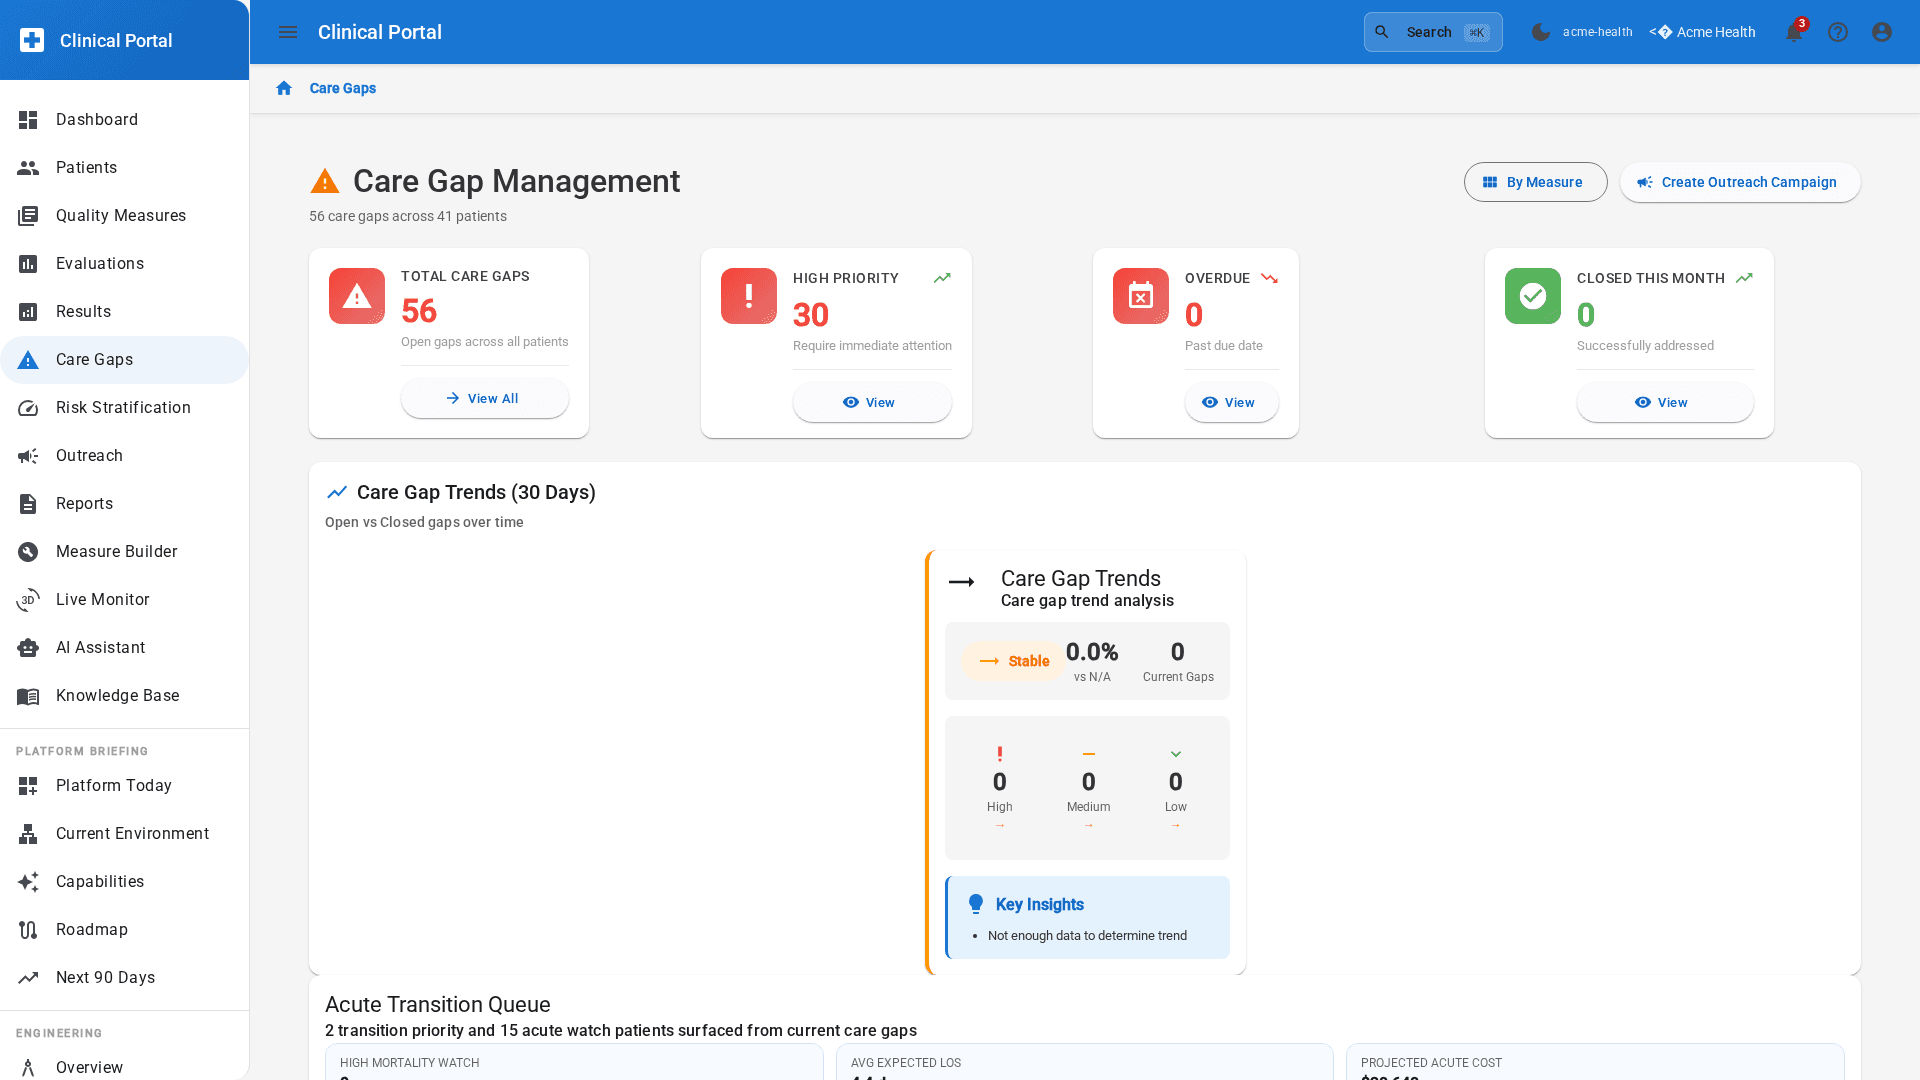1920x1080 pixels.
Task: Click the notifications bell icon
Action: (1793, 33)
